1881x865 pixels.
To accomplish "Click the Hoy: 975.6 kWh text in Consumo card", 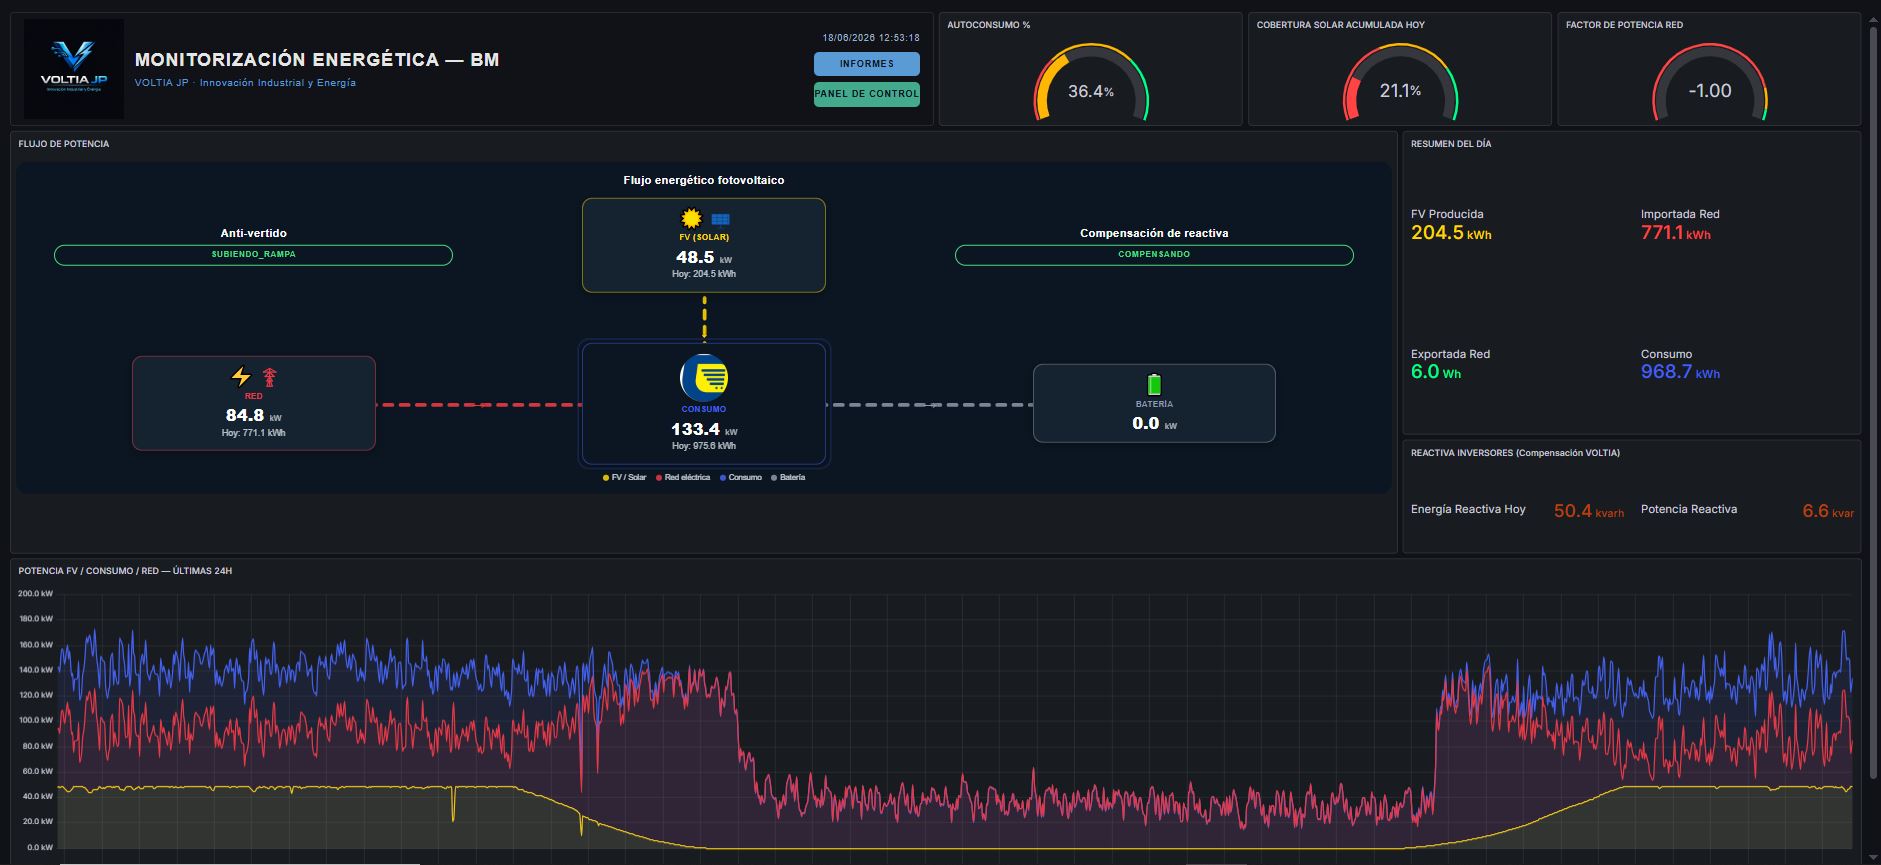I will click(x=704, y=446).
